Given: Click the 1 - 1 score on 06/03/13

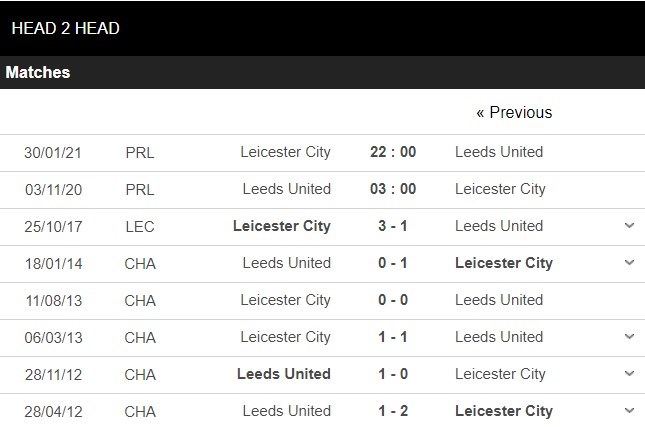Looking at the screenshot, I should (392, 337).
